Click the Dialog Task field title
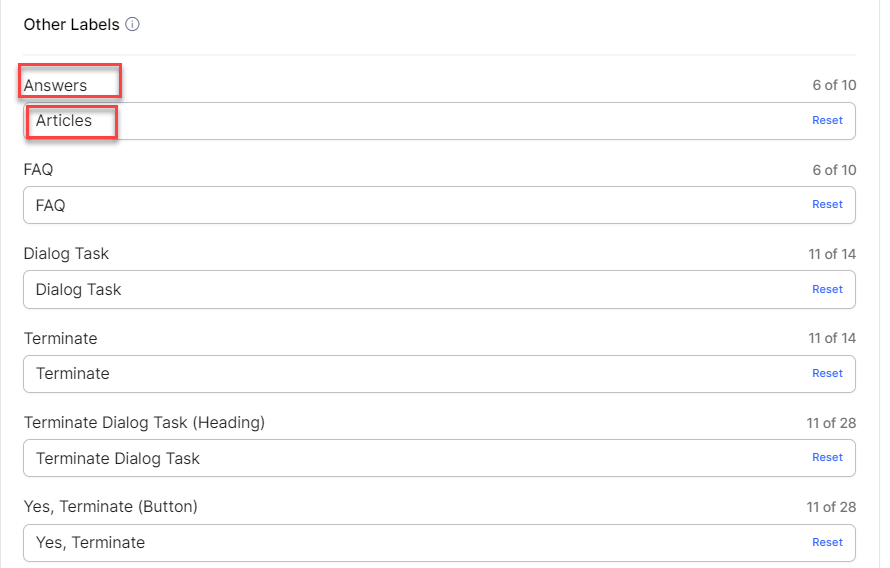 pyautogui.click(x=66, y=254)
